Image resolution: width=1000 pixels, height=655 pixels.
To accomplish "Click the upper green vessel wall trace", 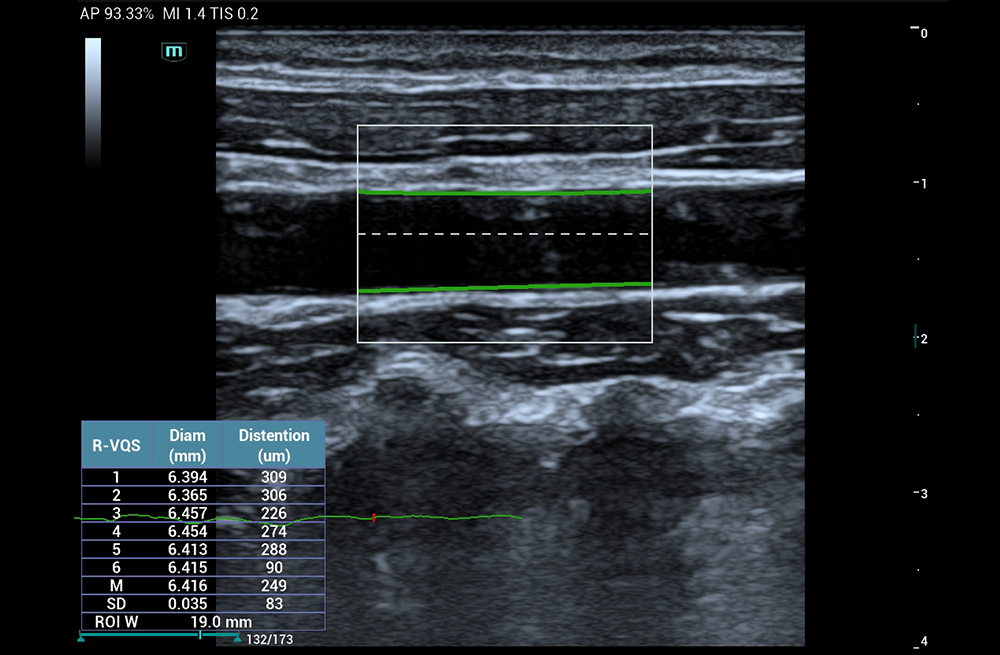I will tap(505, 191).
